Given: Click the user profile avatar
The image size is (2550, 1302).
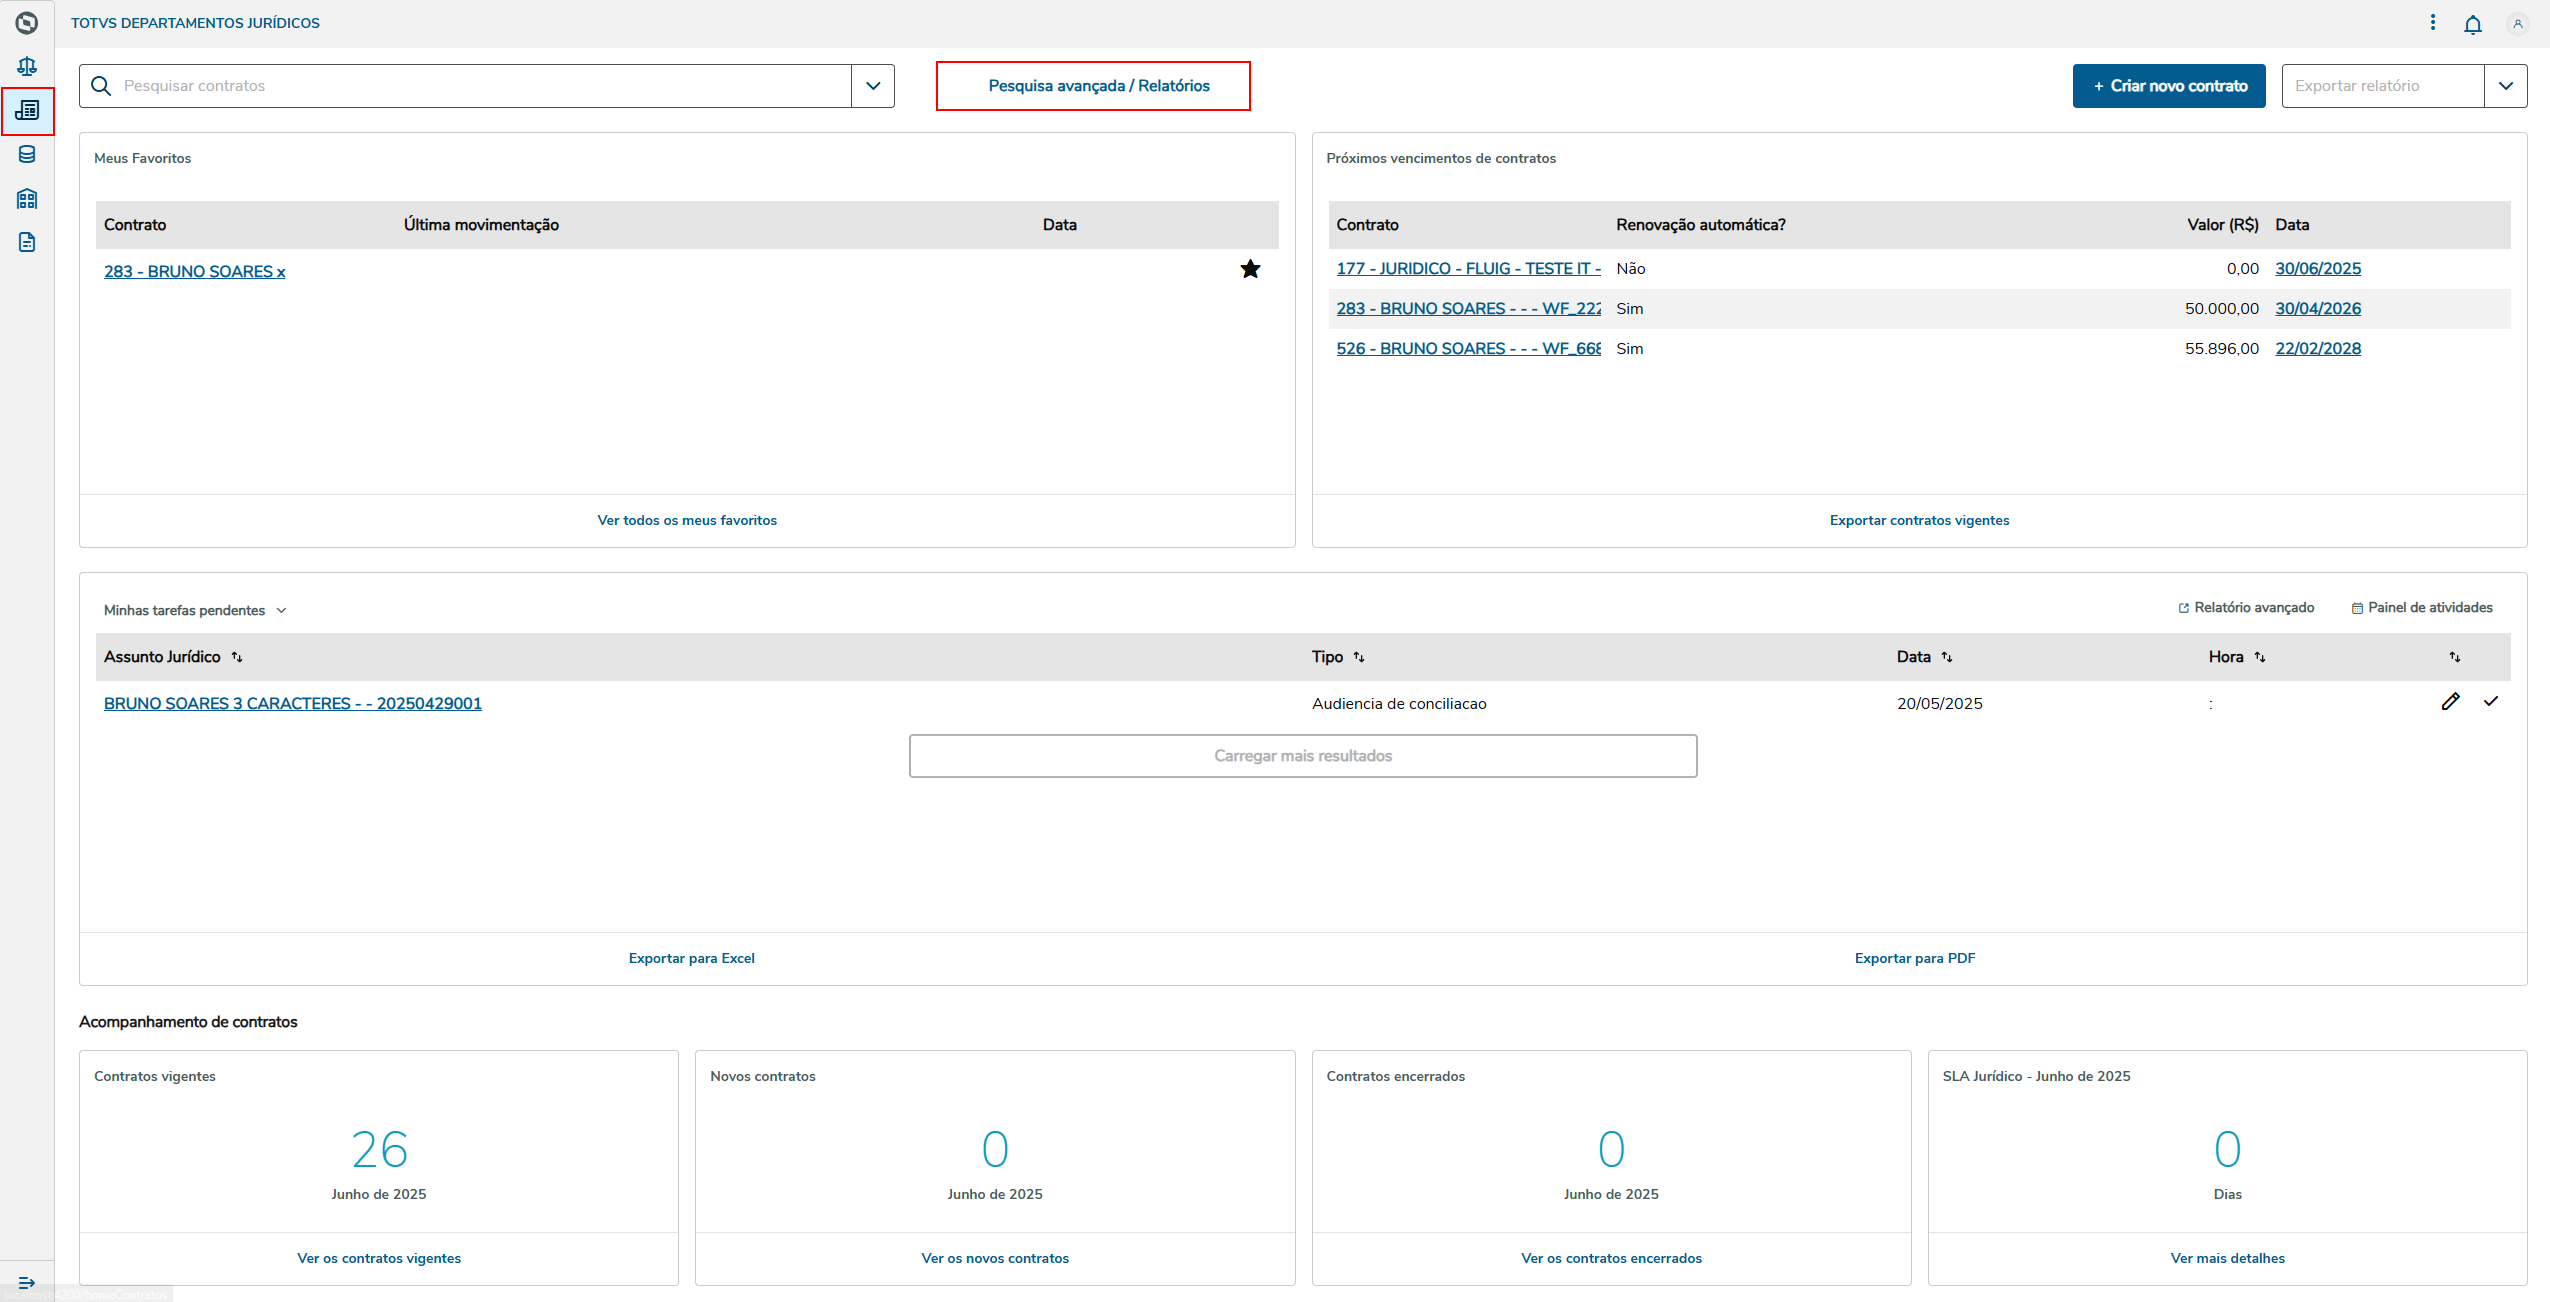Looking at the screenshot, I should tap(2517, 24).
